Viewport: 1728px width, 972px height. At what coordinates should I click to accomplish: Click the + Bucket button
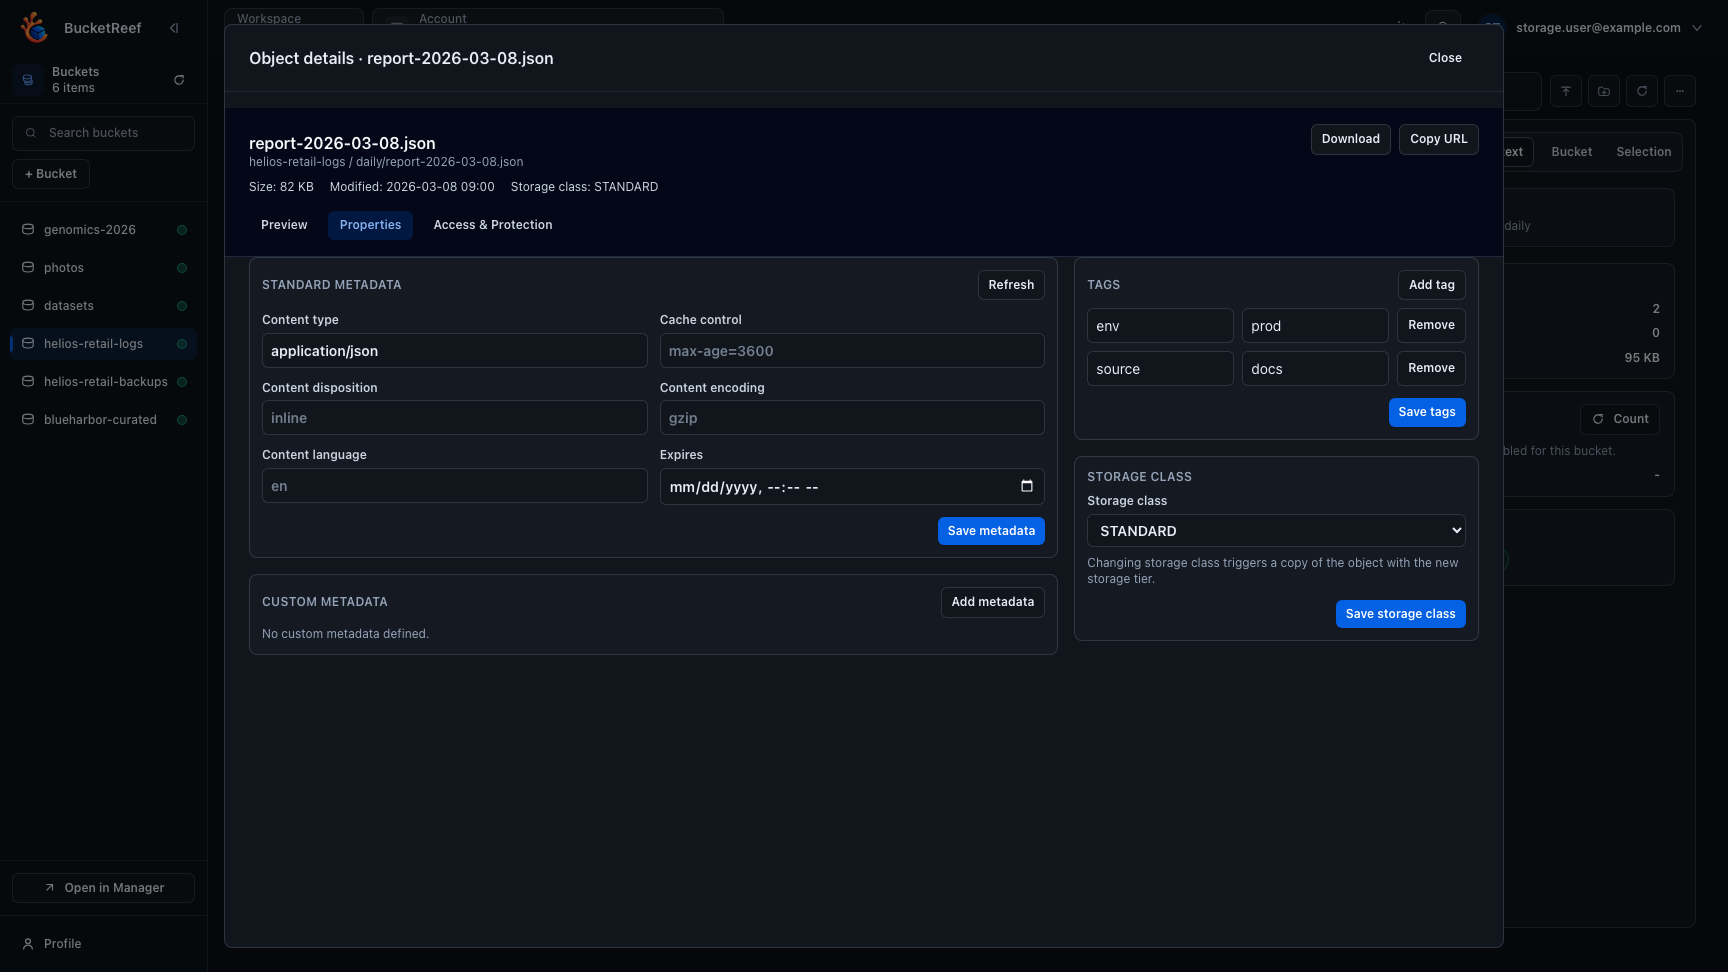coord(51,174)
